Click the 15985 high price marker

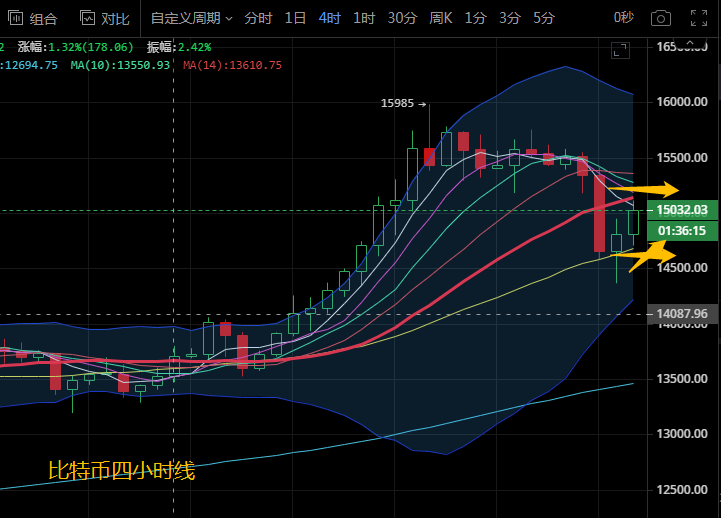coord(398,103)
